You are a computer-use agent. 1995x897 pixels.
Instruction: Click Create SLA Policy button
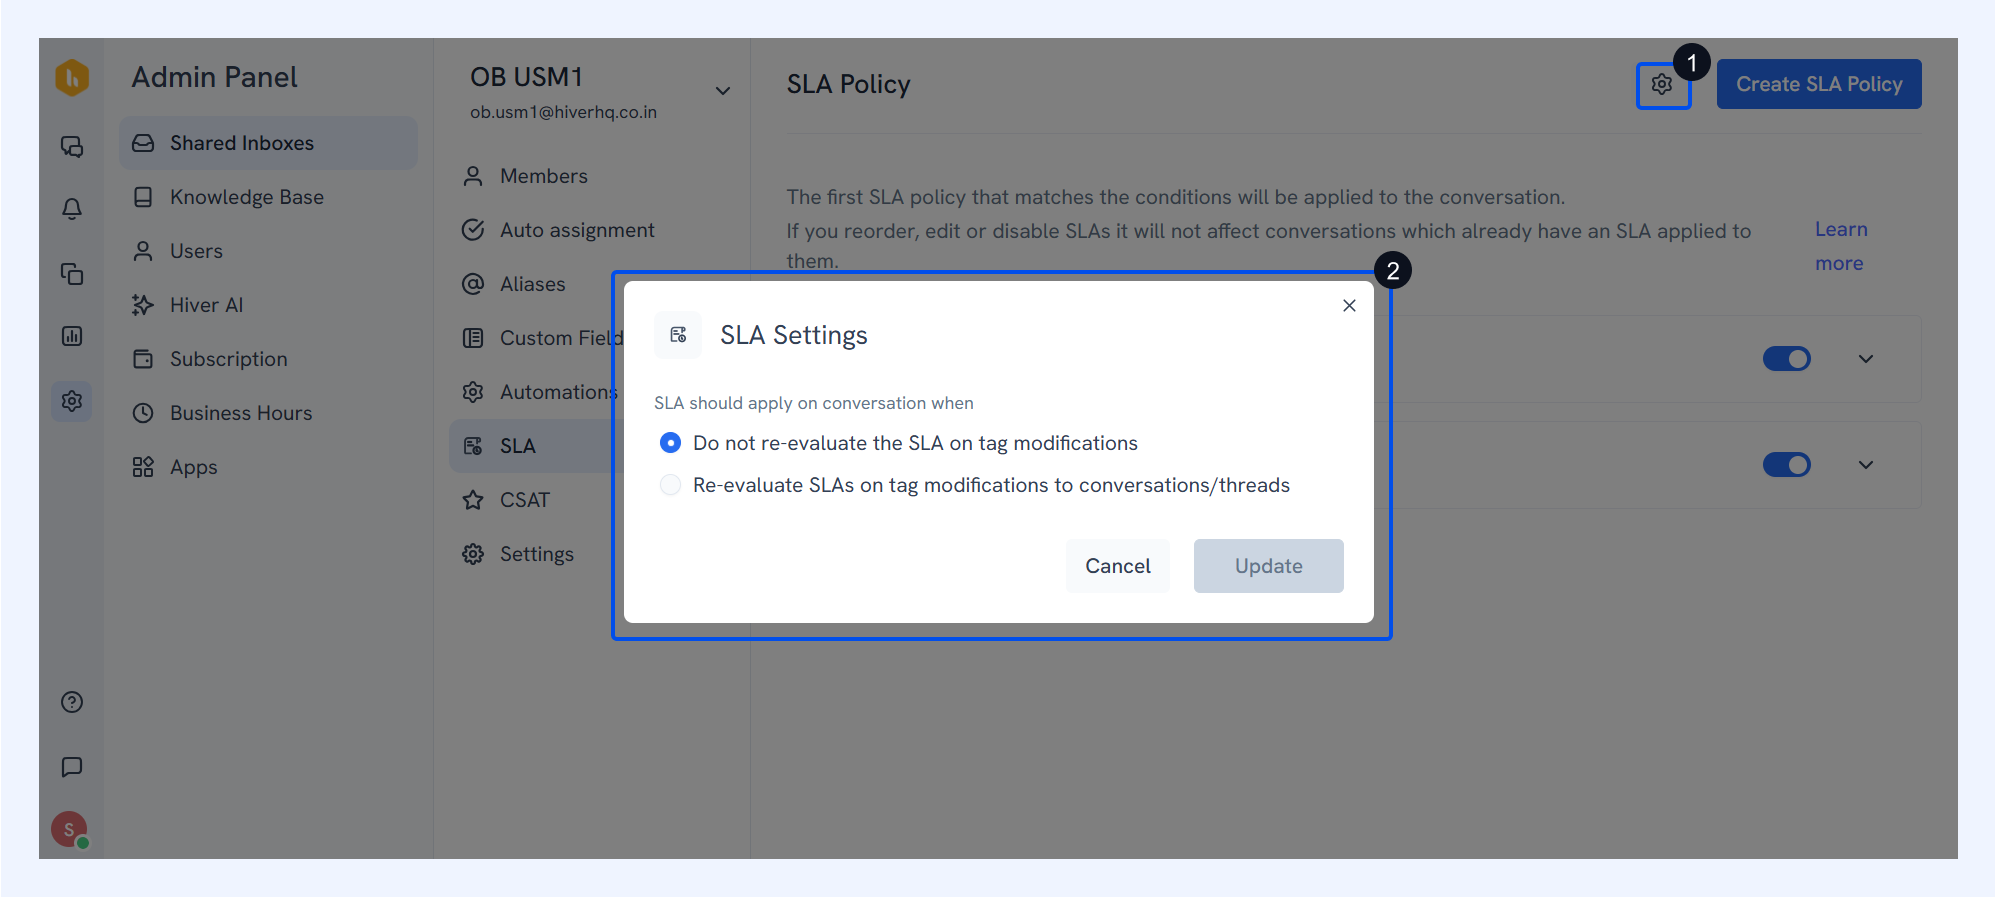point(1819,84)
